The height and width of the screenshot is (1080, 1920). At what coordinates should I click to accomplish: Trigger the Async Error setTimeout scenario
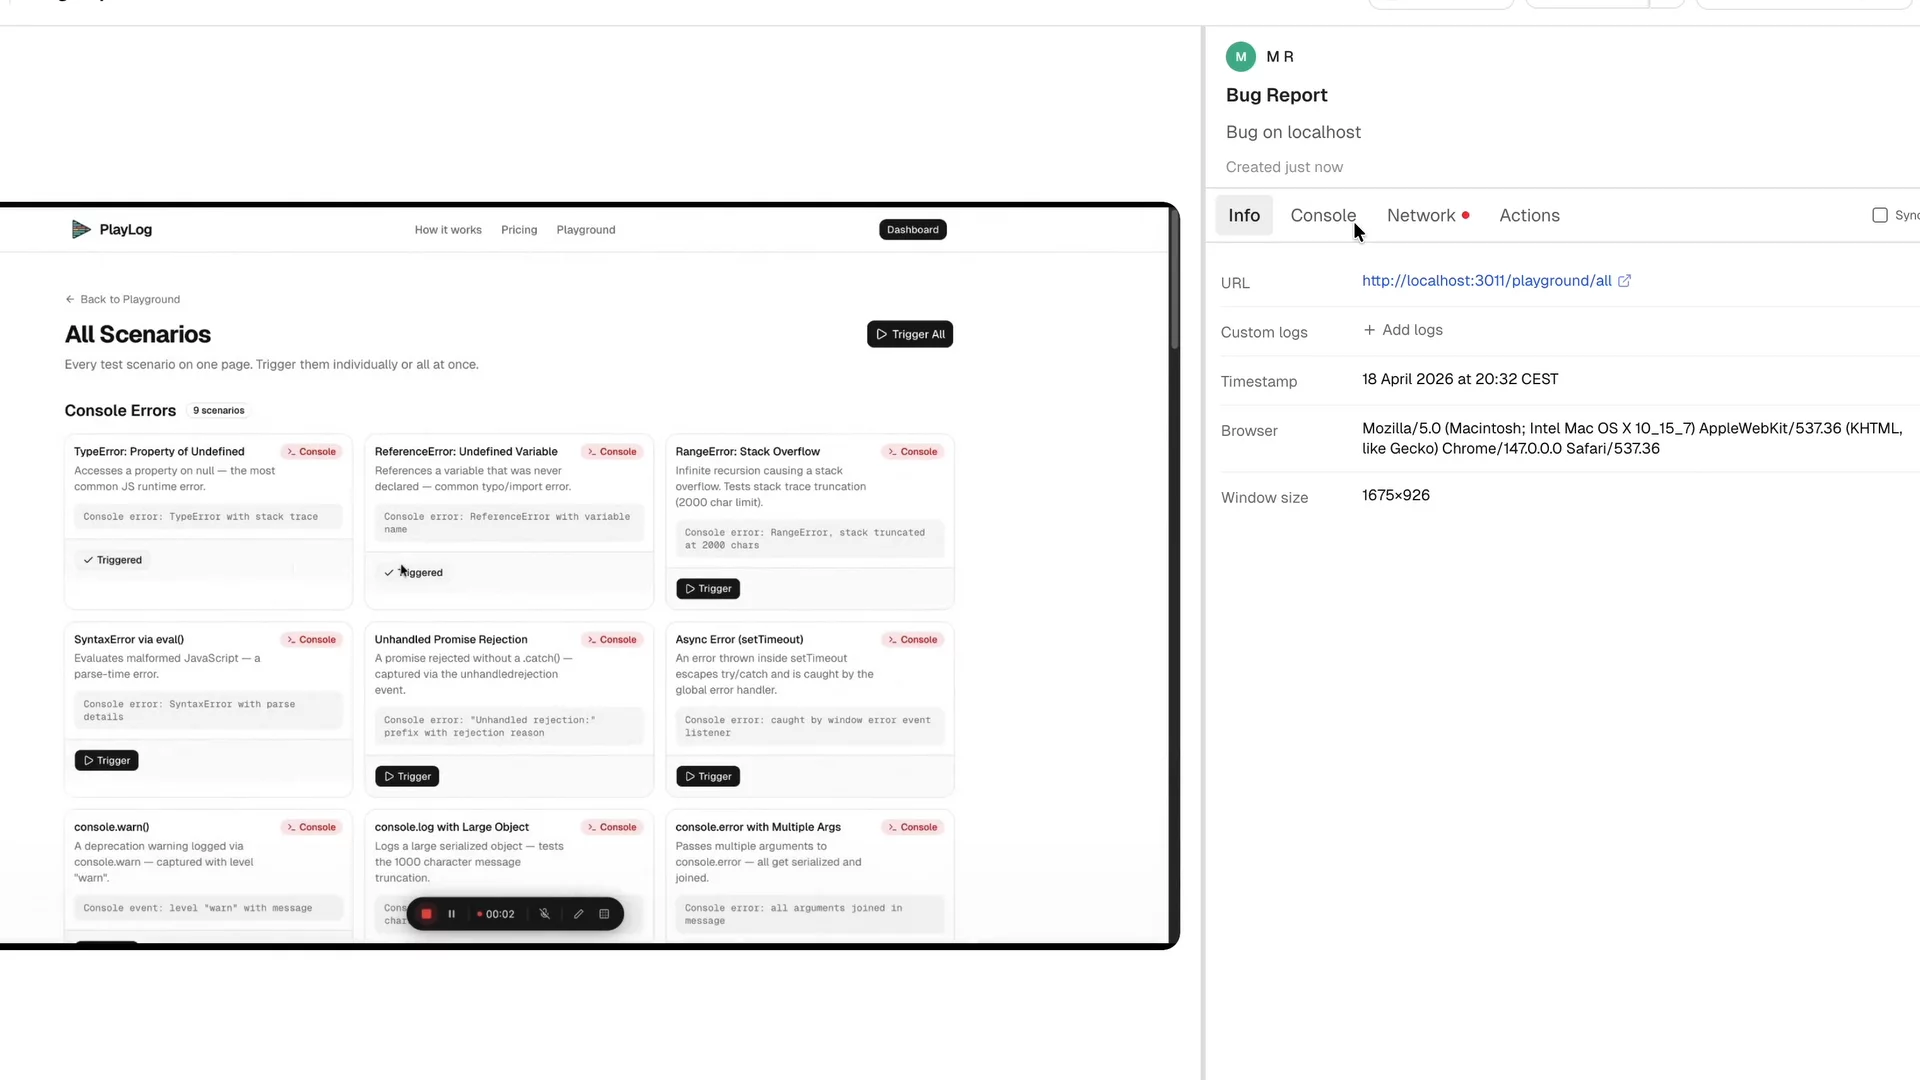click(708, 777)
